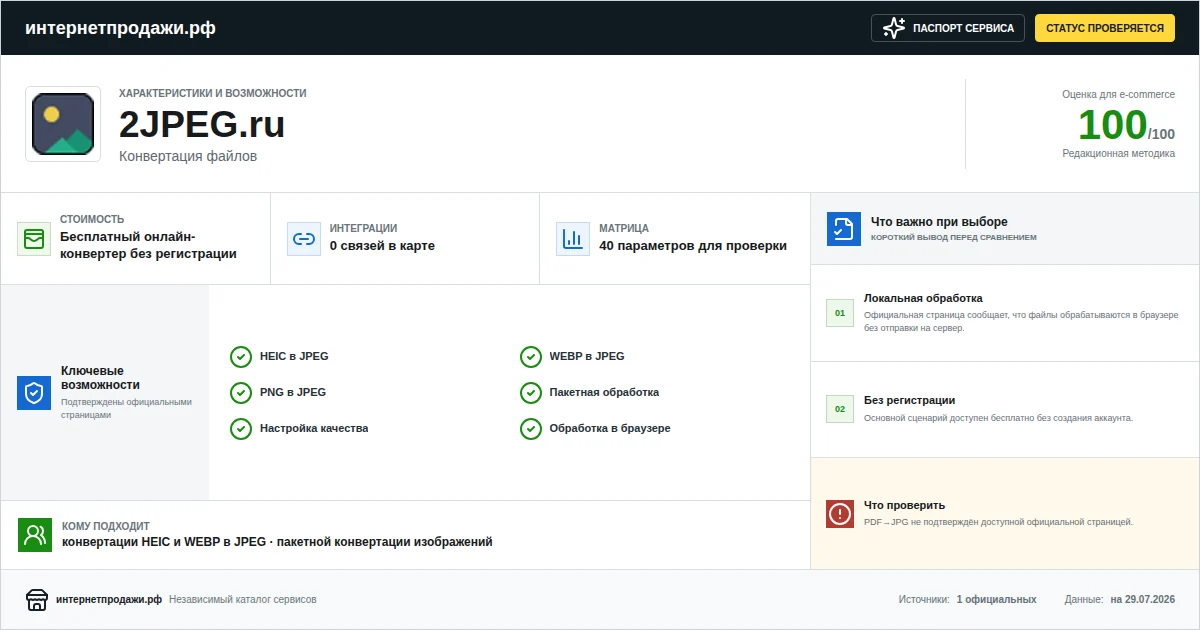Image resolution: width=1200 pixels, height=630 pixels.
Task: Click the Конвертация файлов subtitle
Action: 188,156
